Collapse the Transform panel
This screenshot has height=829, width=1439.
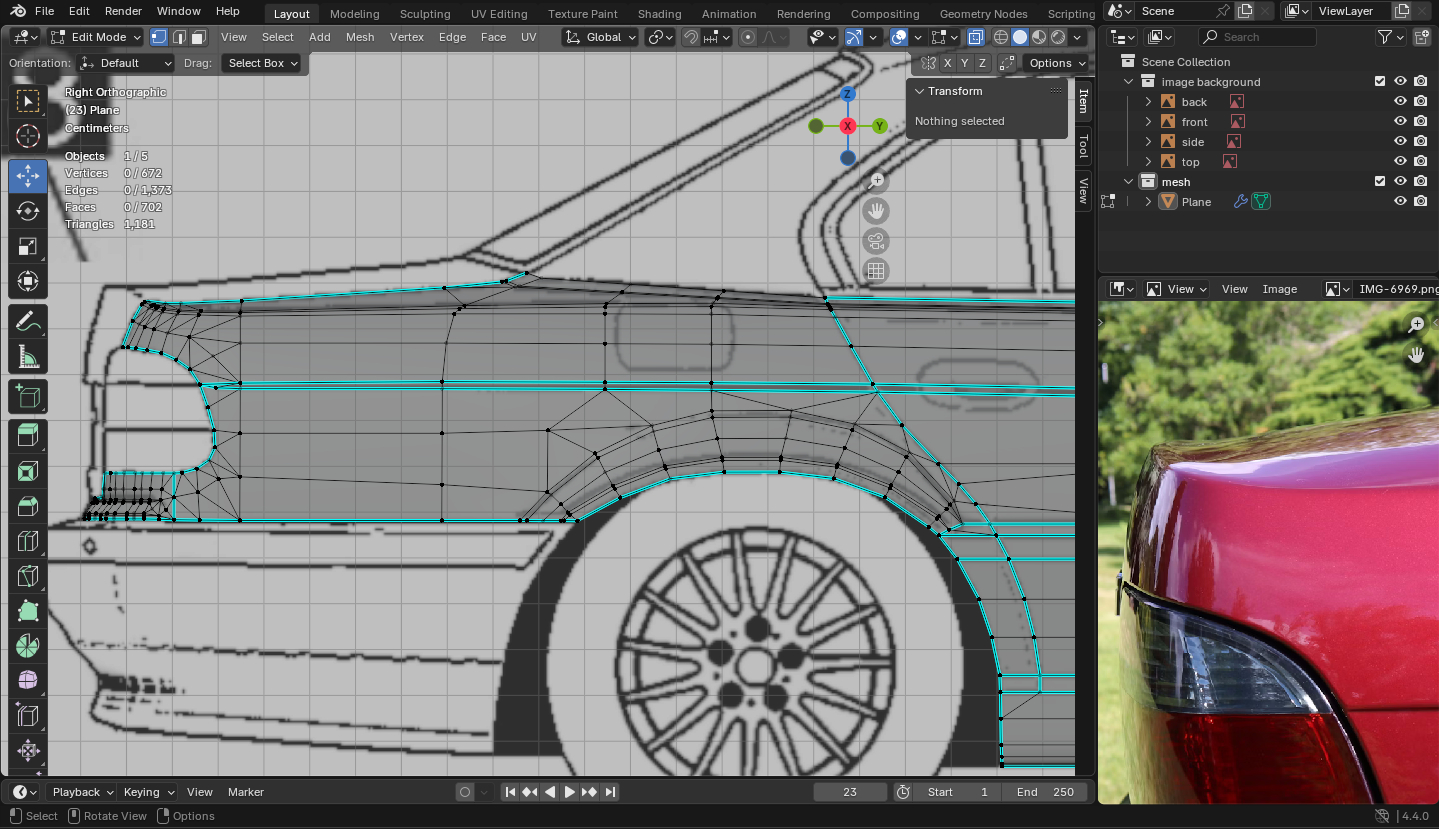tap(919, 91)
